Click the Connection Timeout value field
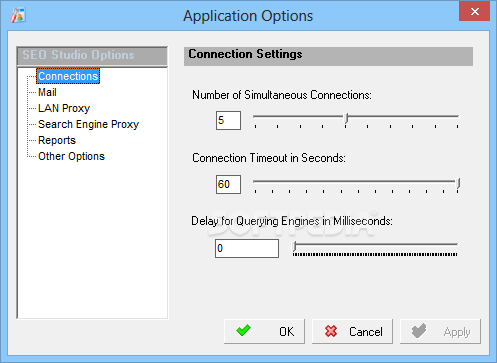This screenshot has height=363, width=497. click(228, 184)
